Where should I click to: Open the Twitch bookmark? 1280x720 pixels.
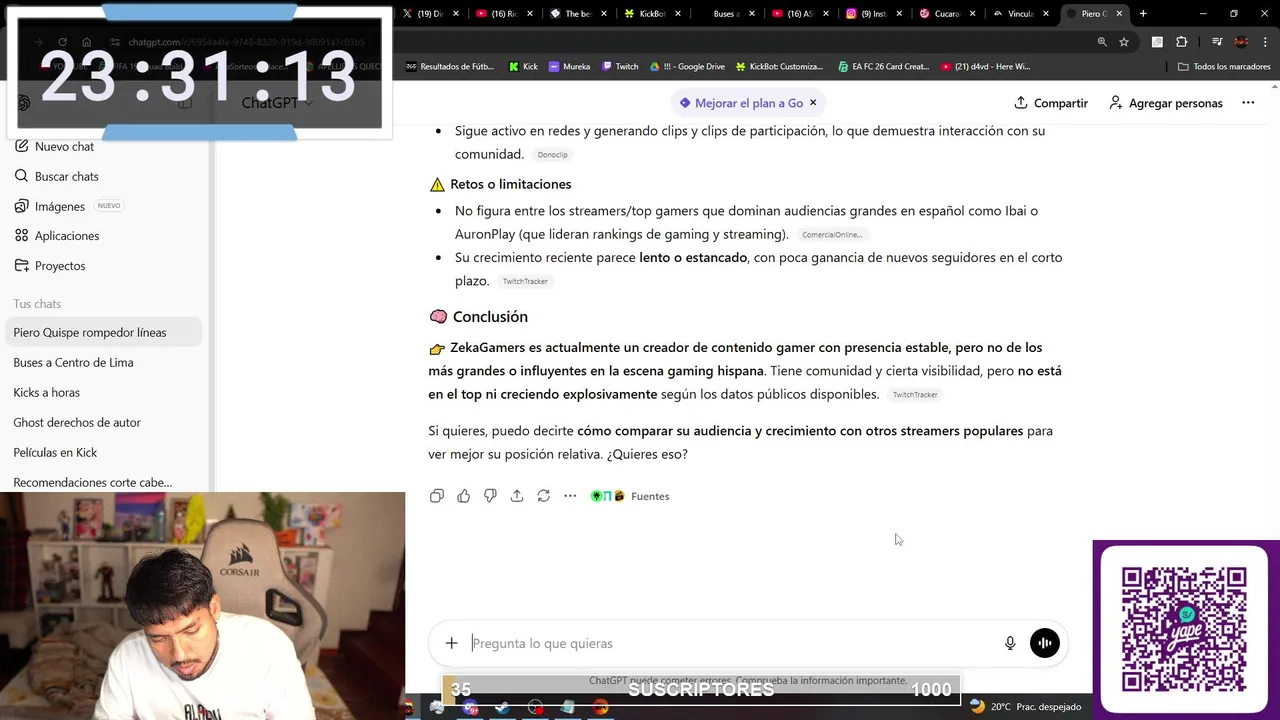pos(620,67)
